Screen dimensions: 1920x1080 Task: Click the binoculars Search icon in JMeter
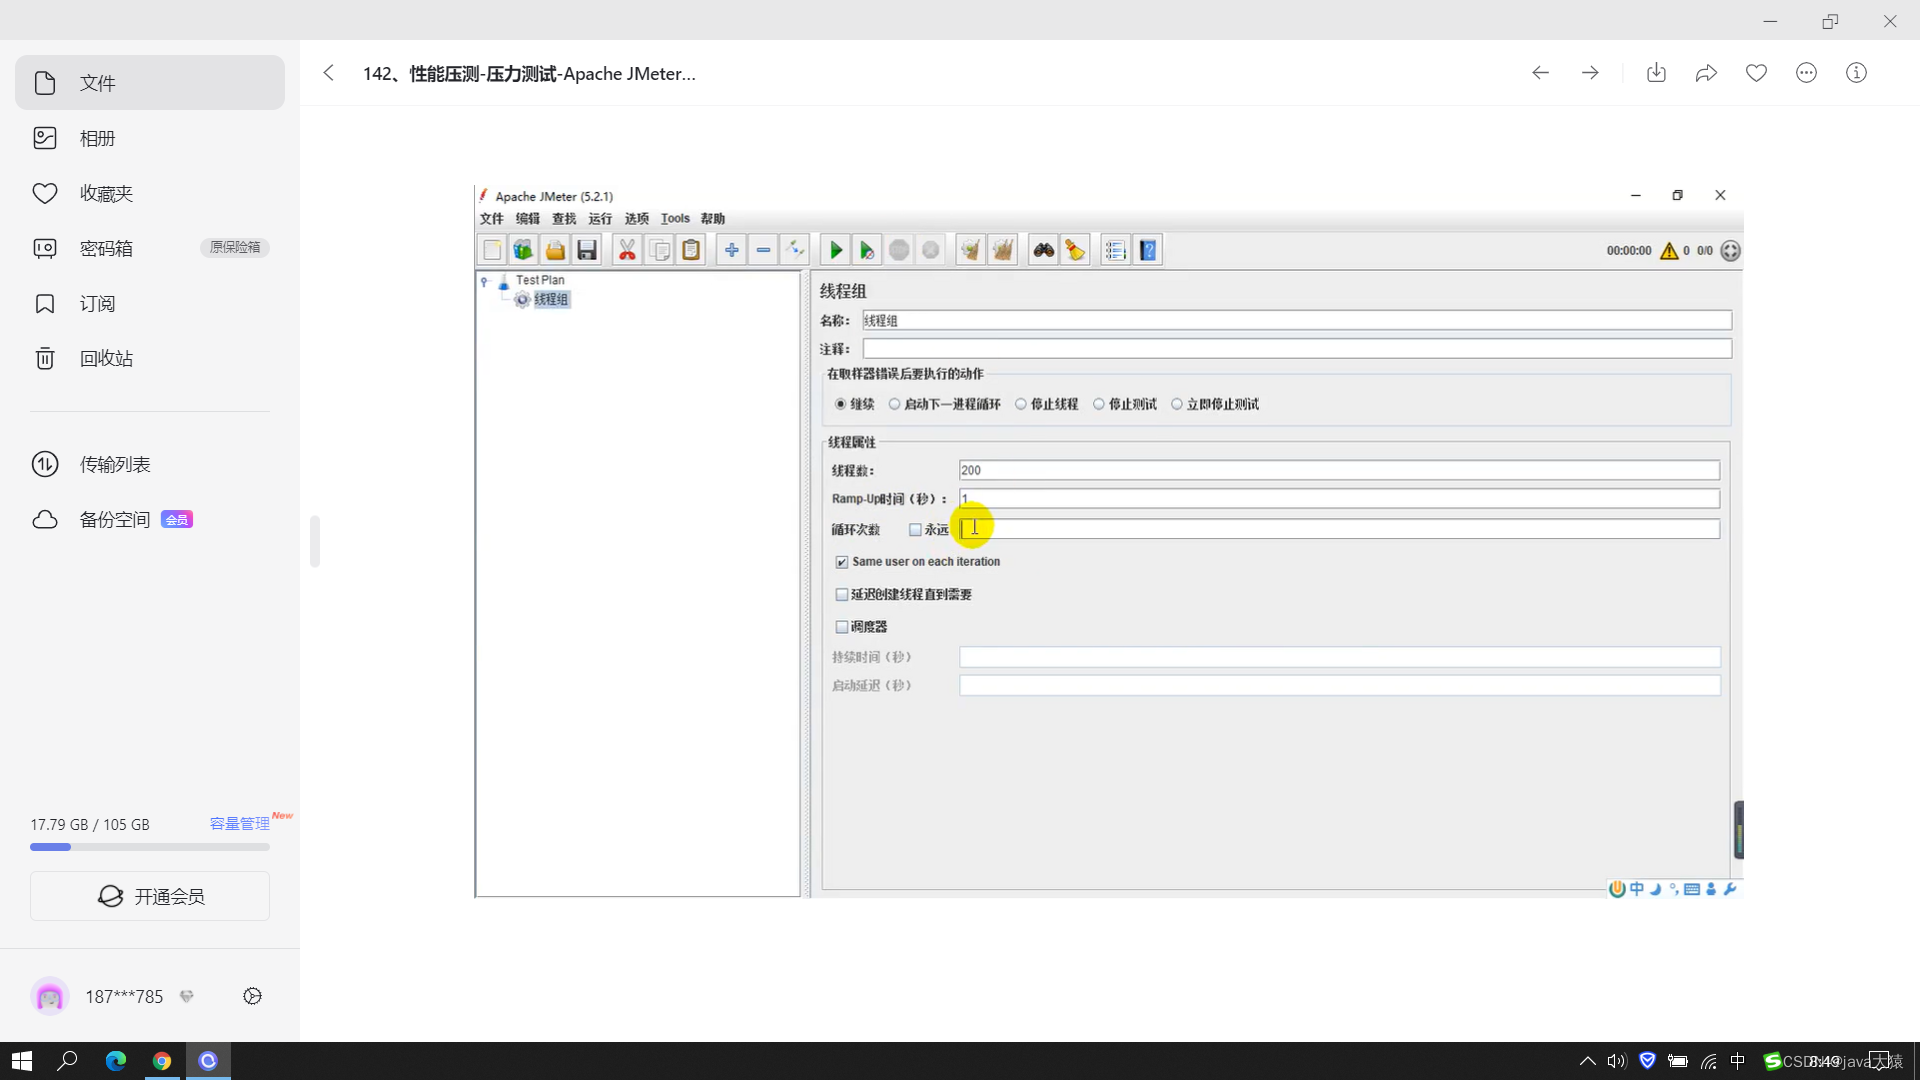pos(1043,250)
